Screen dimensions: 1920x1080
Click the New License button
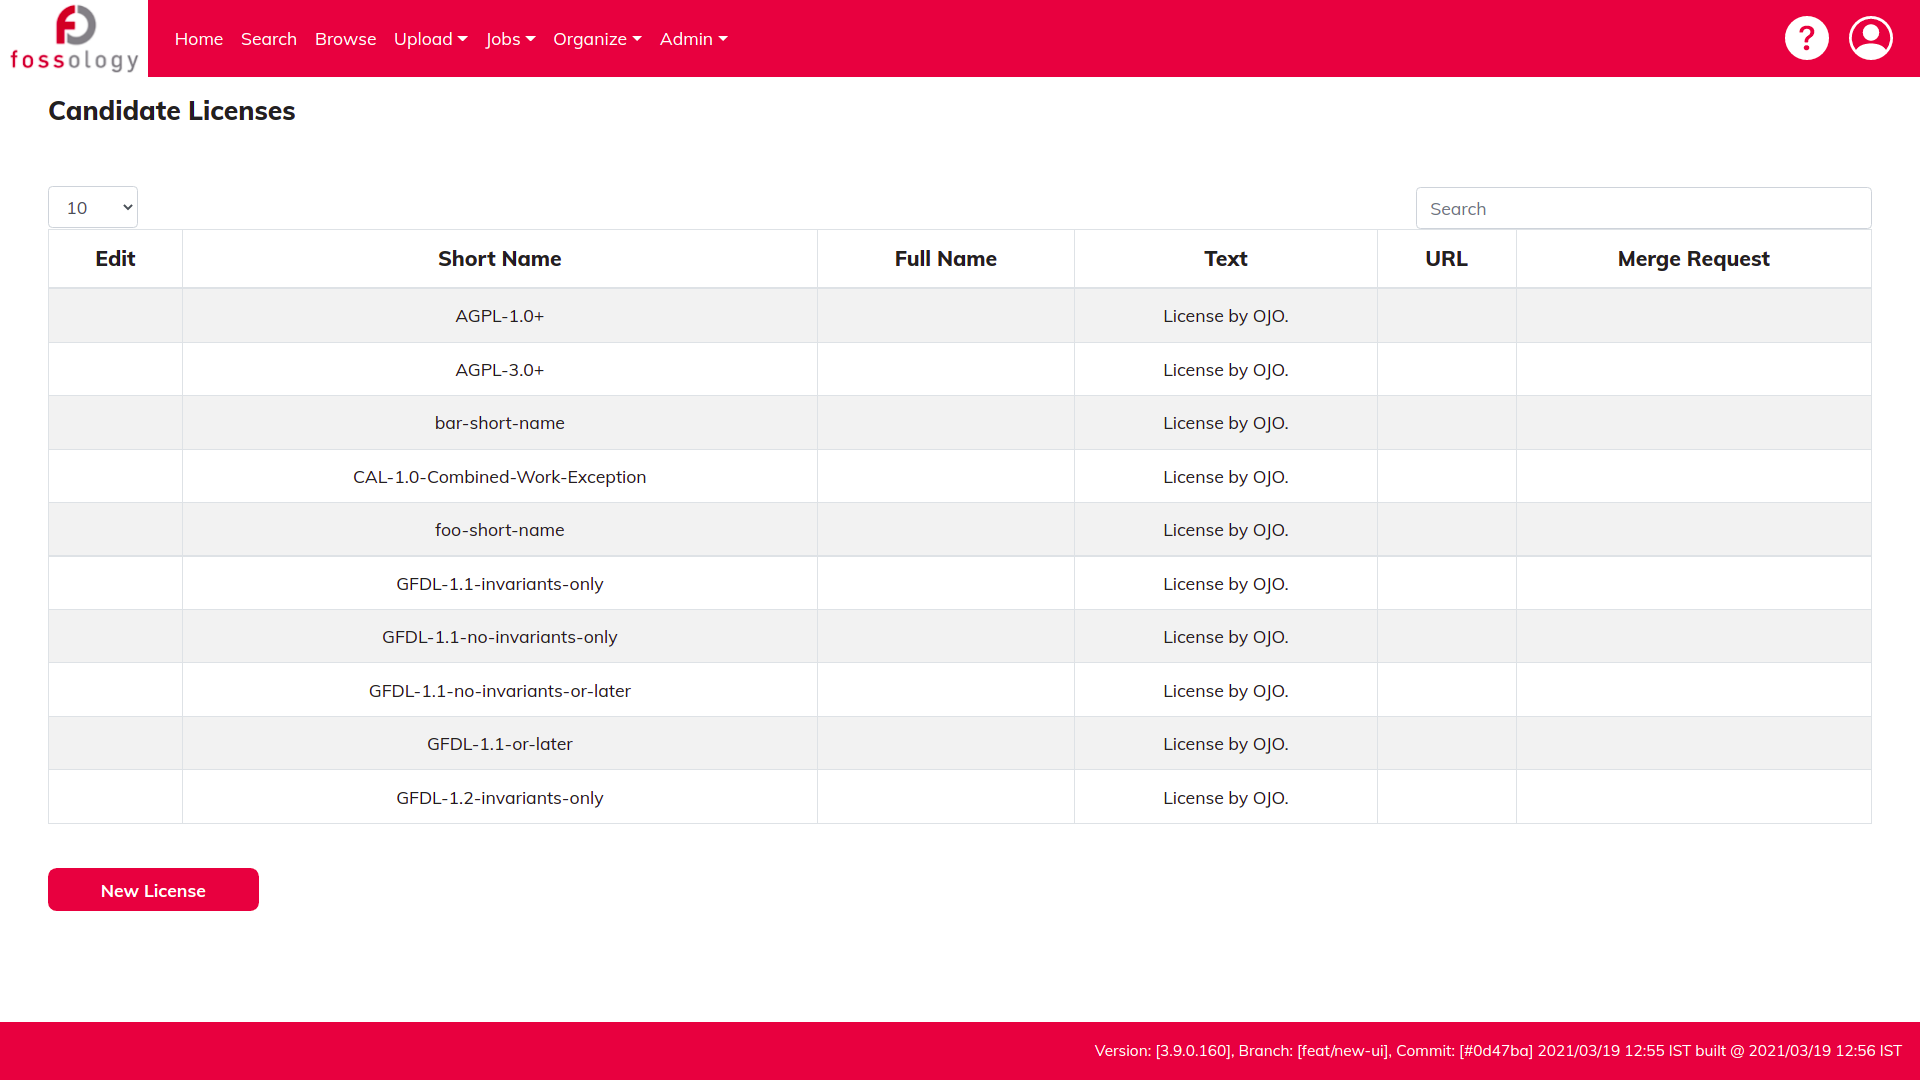153,890
